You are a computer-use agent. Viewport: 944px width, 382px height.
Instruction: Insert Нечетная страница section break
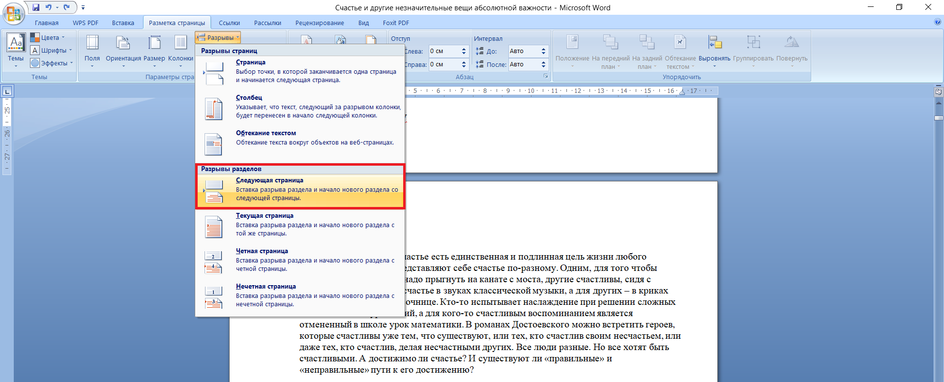tap(300, 297)
